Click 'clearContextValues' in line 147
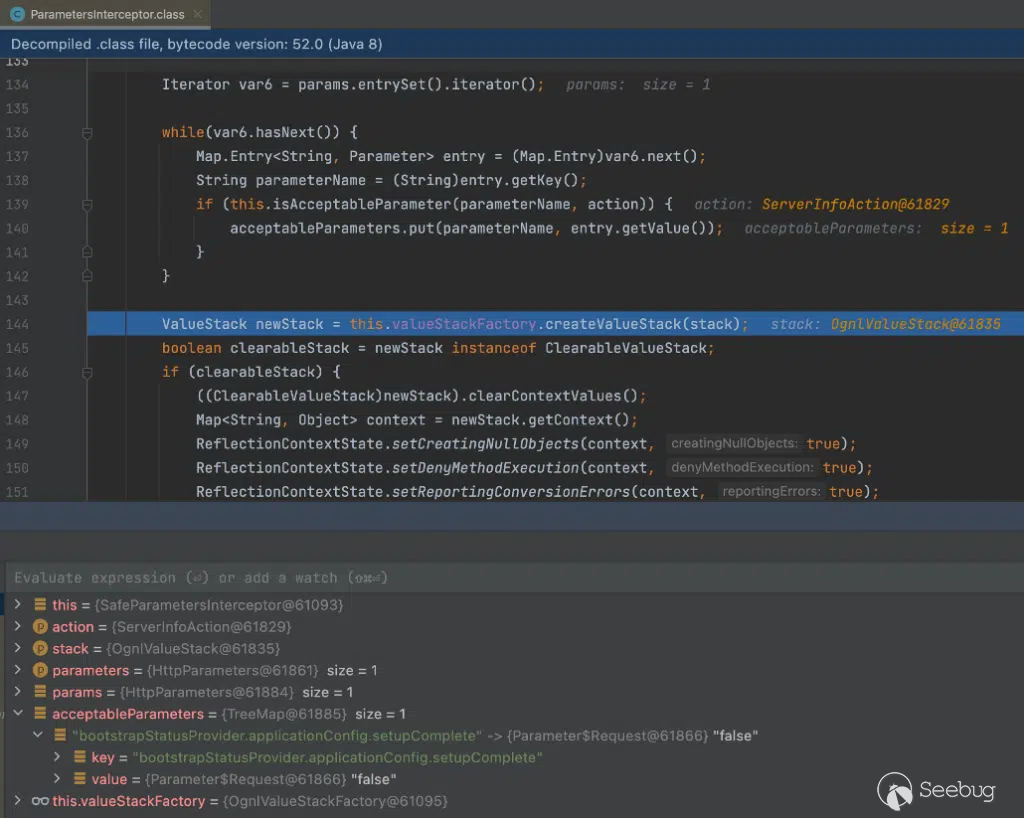 [545, 396]
